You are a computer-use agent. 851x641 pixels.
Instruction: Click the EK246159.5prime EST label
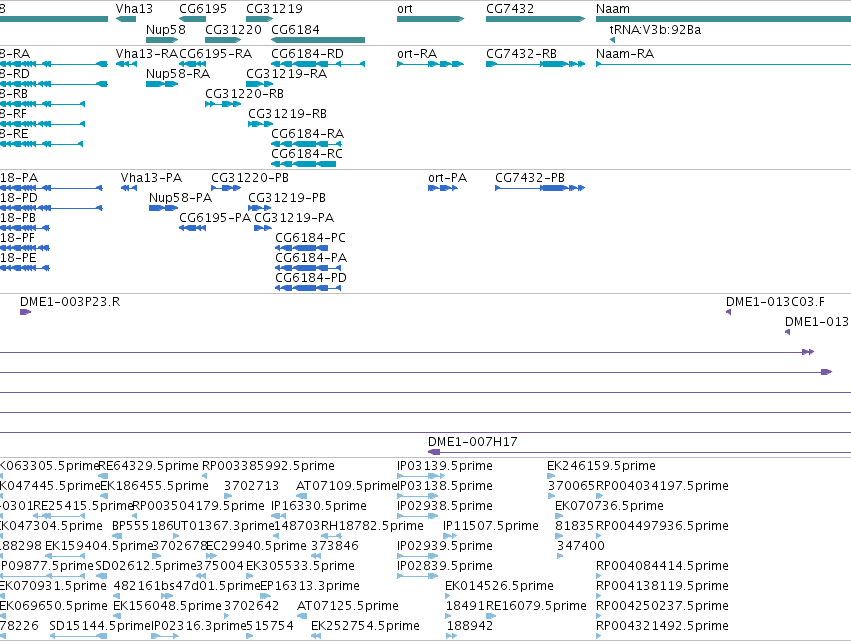tap(601, 466)
